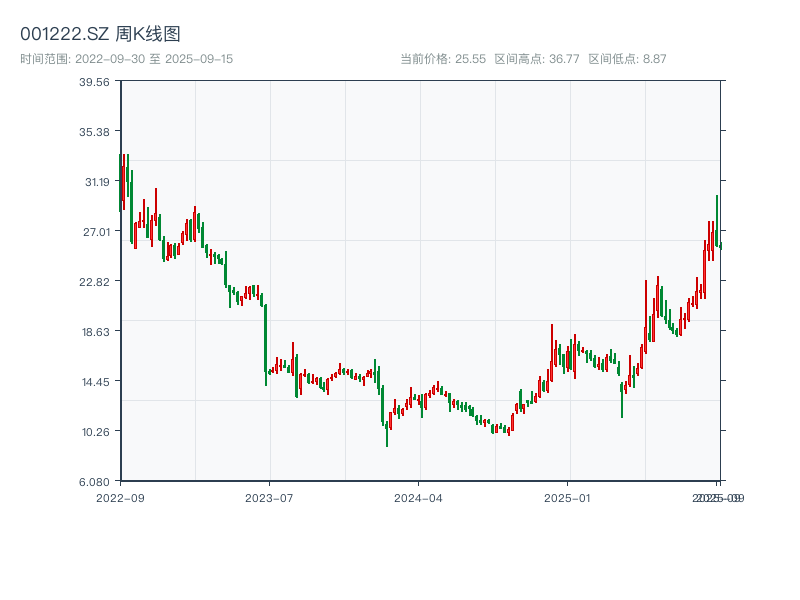Click the 14.45 y-axis price label

93,382
